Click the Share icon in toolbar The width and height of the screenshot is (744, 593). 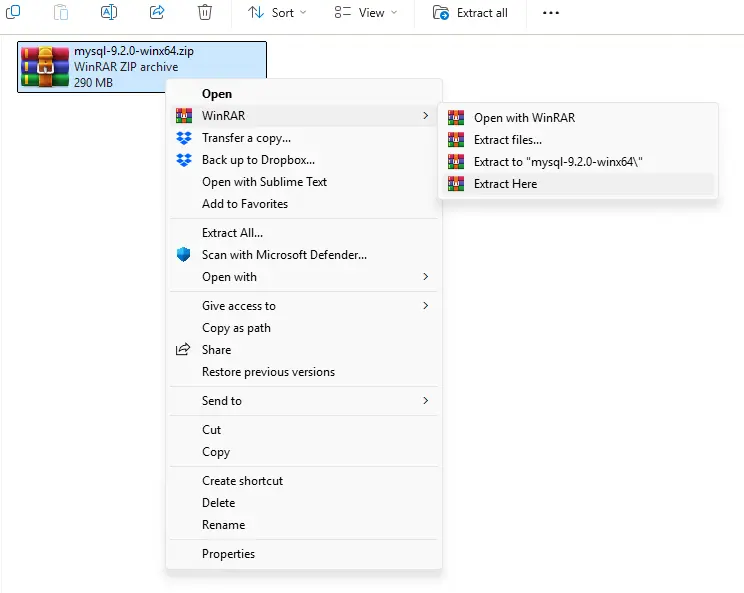coord(157,12)
